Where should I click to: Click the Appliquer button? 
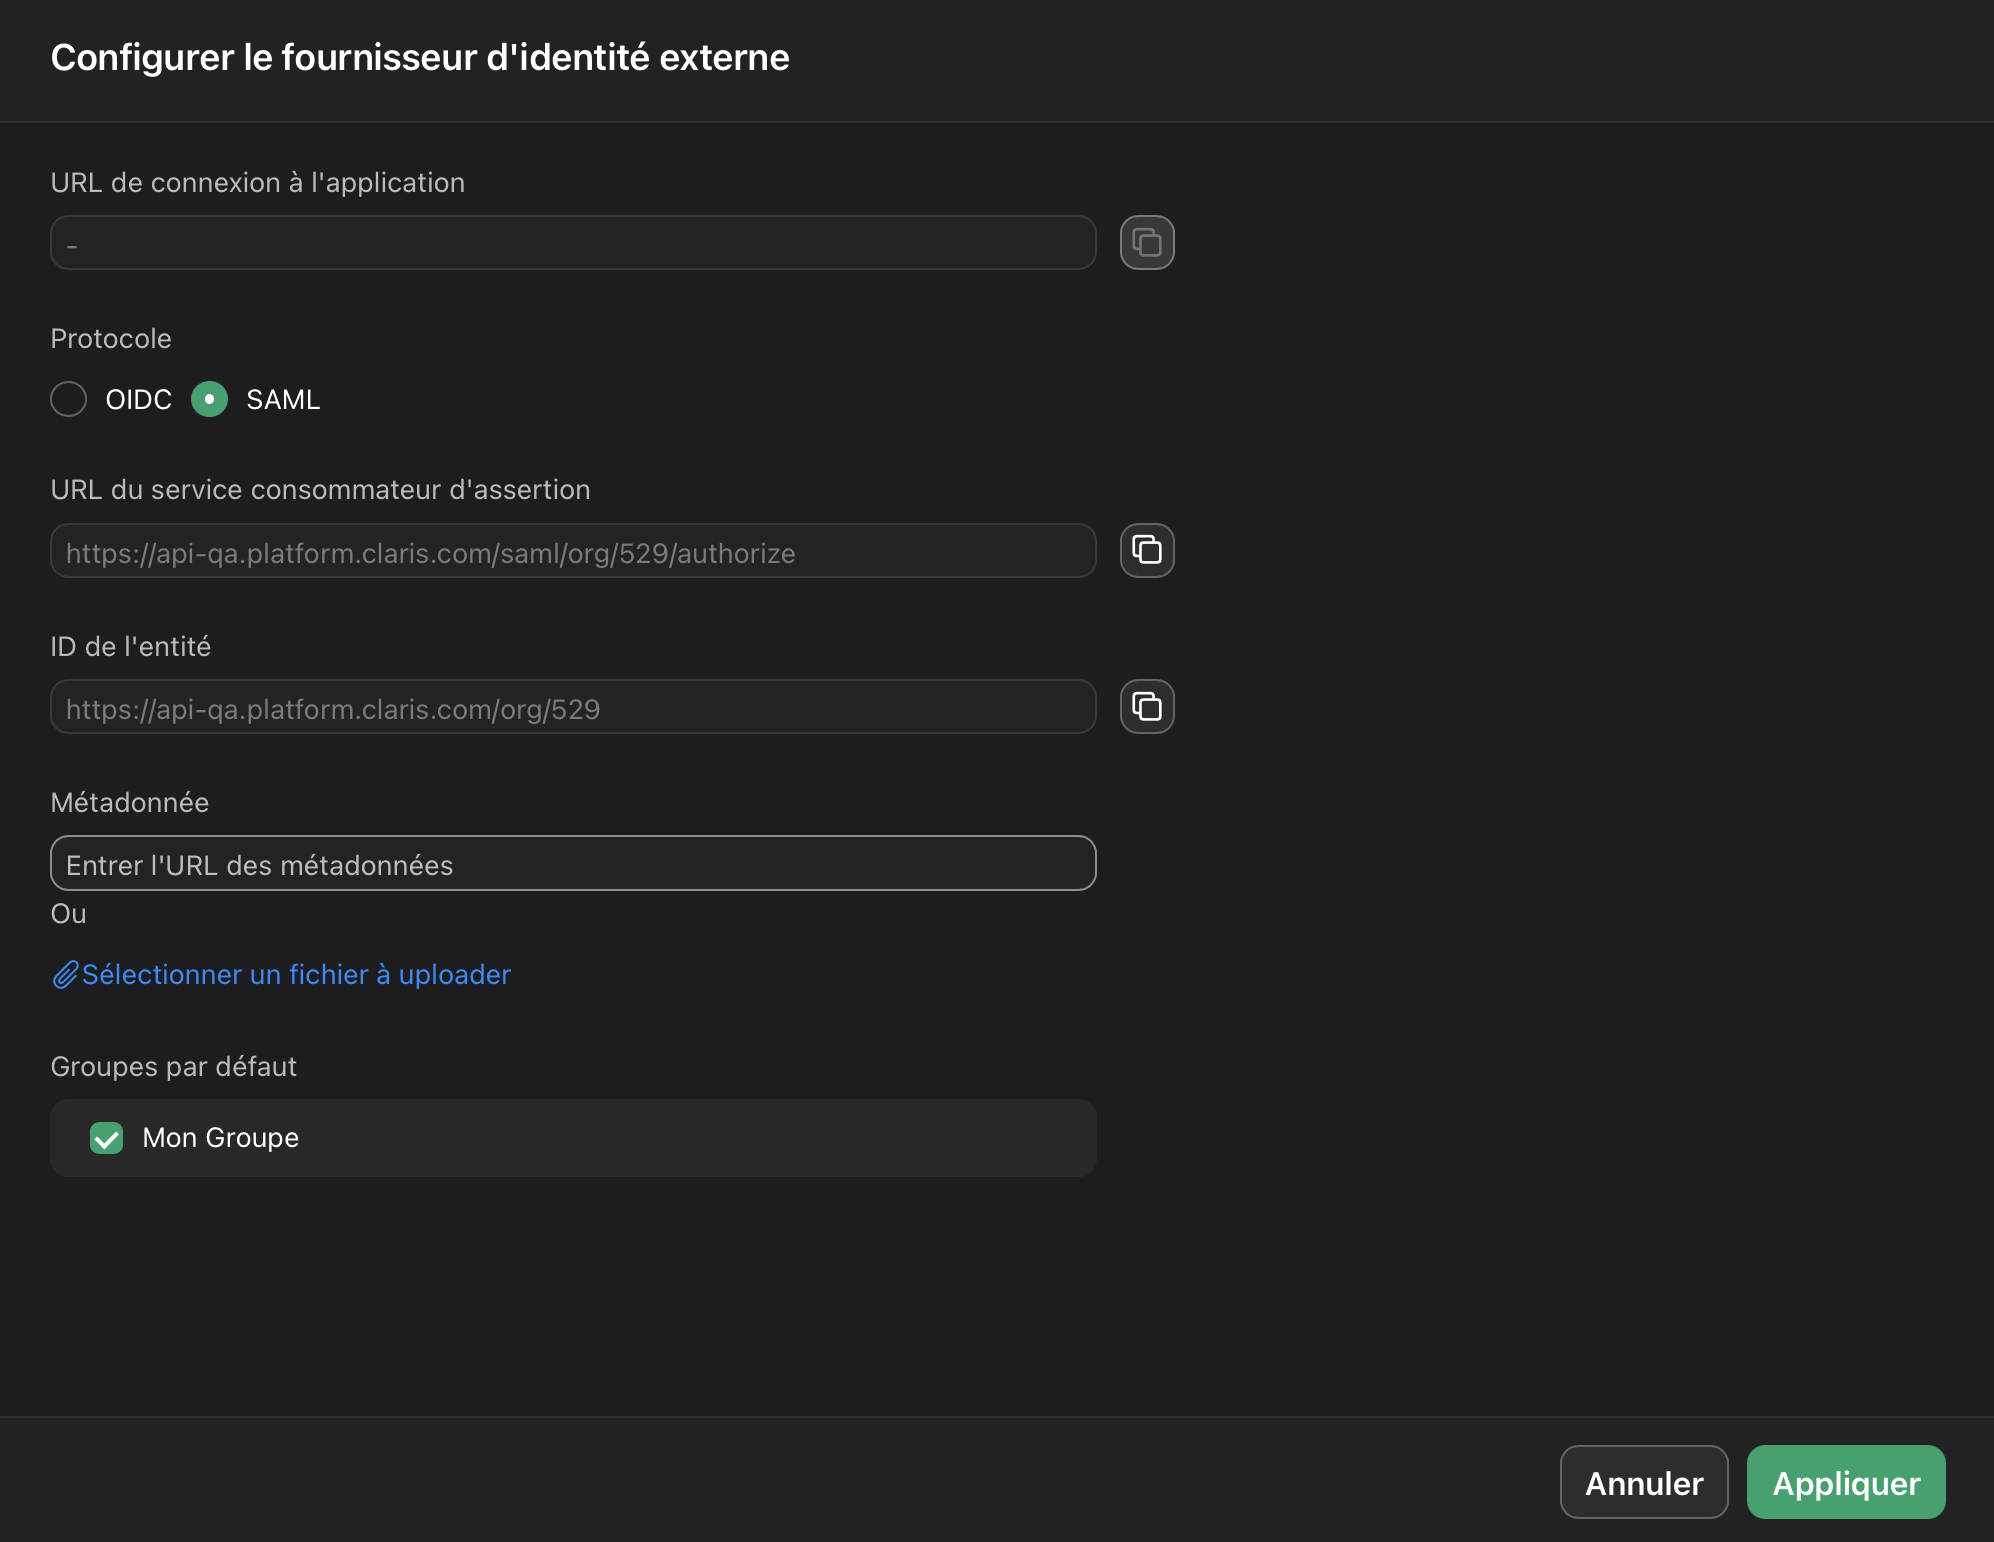(x=1846, y=1483)
